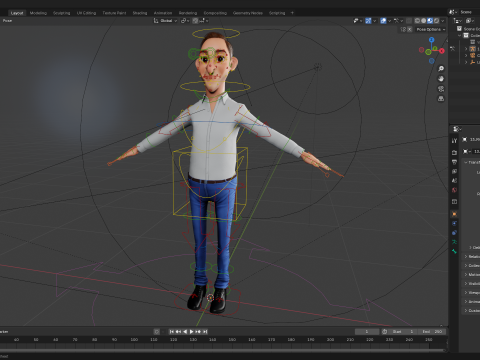Viewport: 480px width, 360px height.
Task: Switch to the UV Editing workspace tab
Action: [86, 13]
